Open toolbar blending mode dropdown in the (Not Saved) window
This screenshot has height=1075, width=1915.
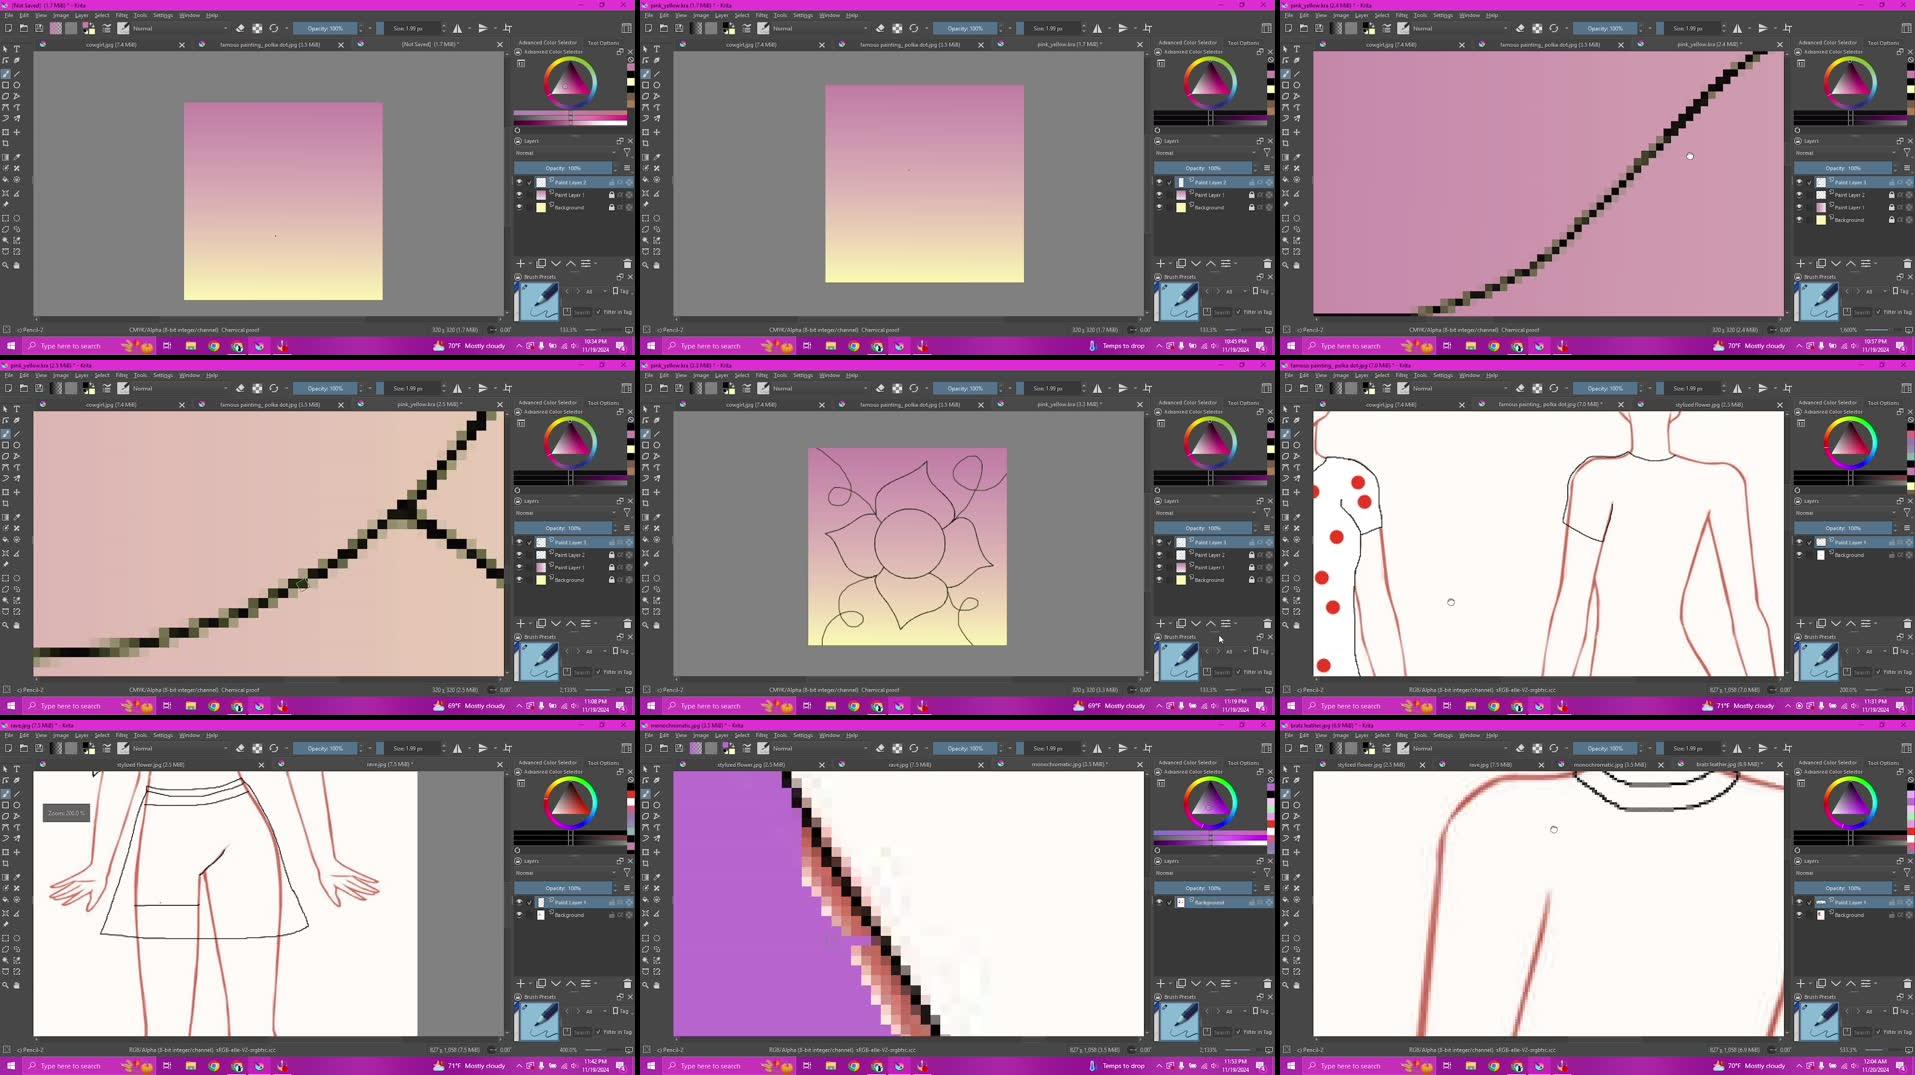tap(178, 28)
